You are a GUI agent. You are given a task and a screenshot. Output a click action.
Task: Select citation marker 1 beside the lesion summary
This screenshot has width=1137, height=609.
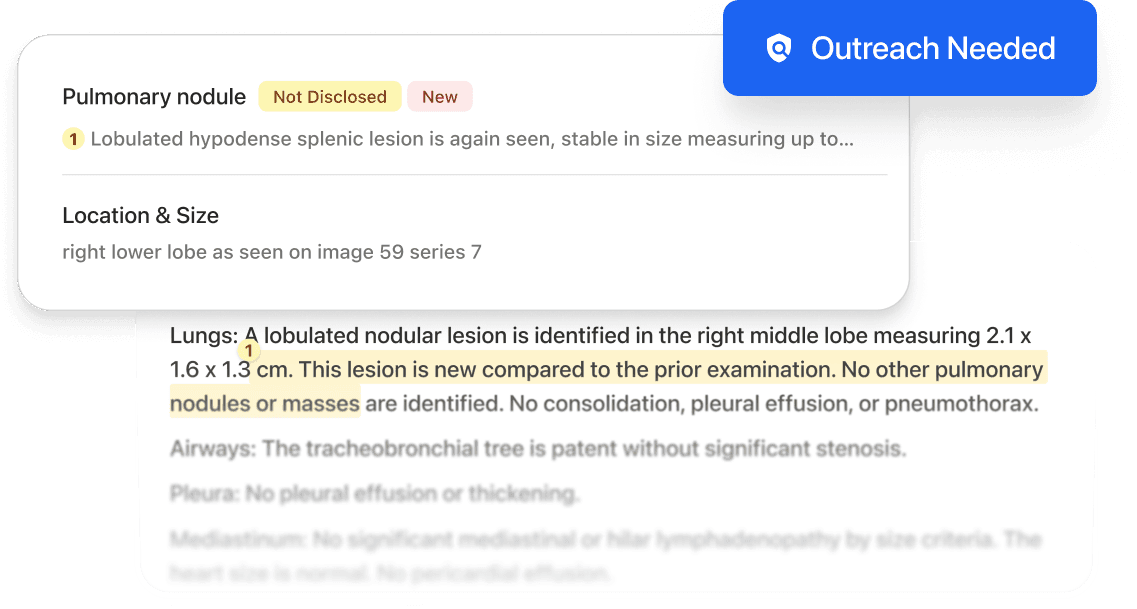72,139
